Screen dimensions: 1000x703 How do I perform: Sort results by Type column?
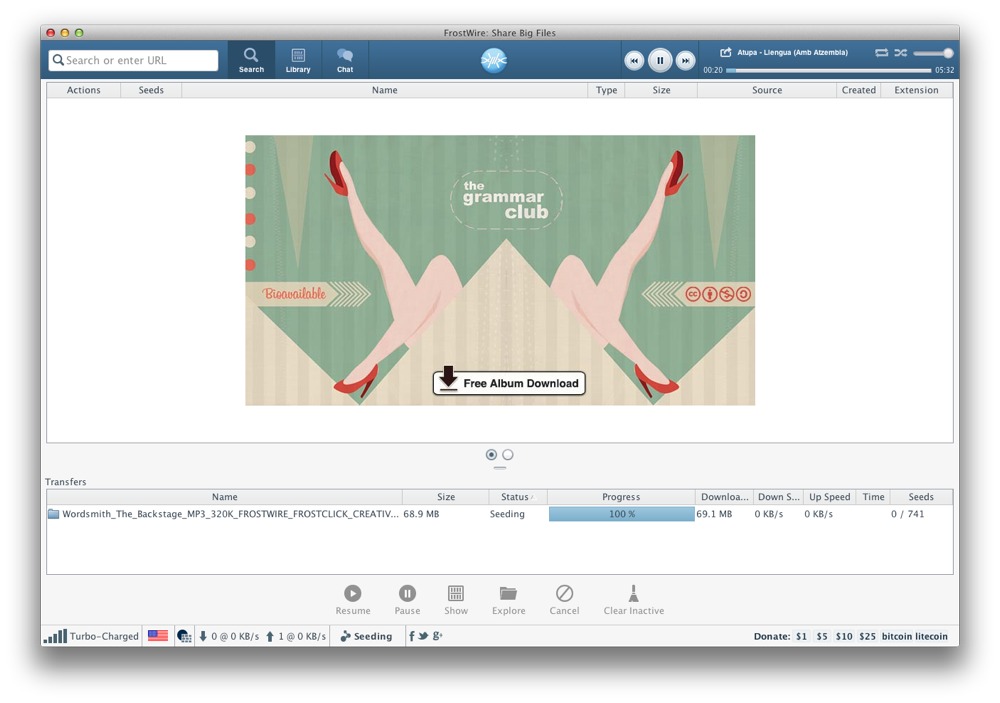pyautogui.click(x=607, y=90)
